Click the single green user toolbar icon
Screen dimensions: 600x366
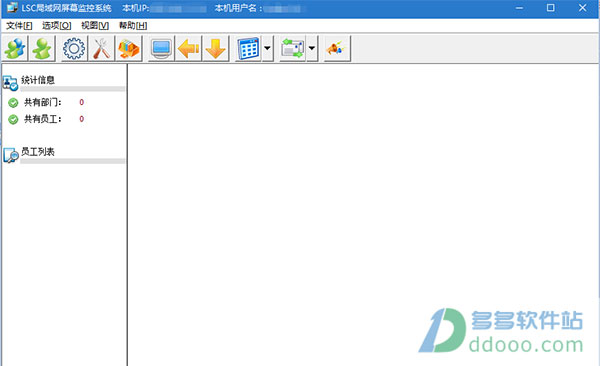tap(42, 49)
